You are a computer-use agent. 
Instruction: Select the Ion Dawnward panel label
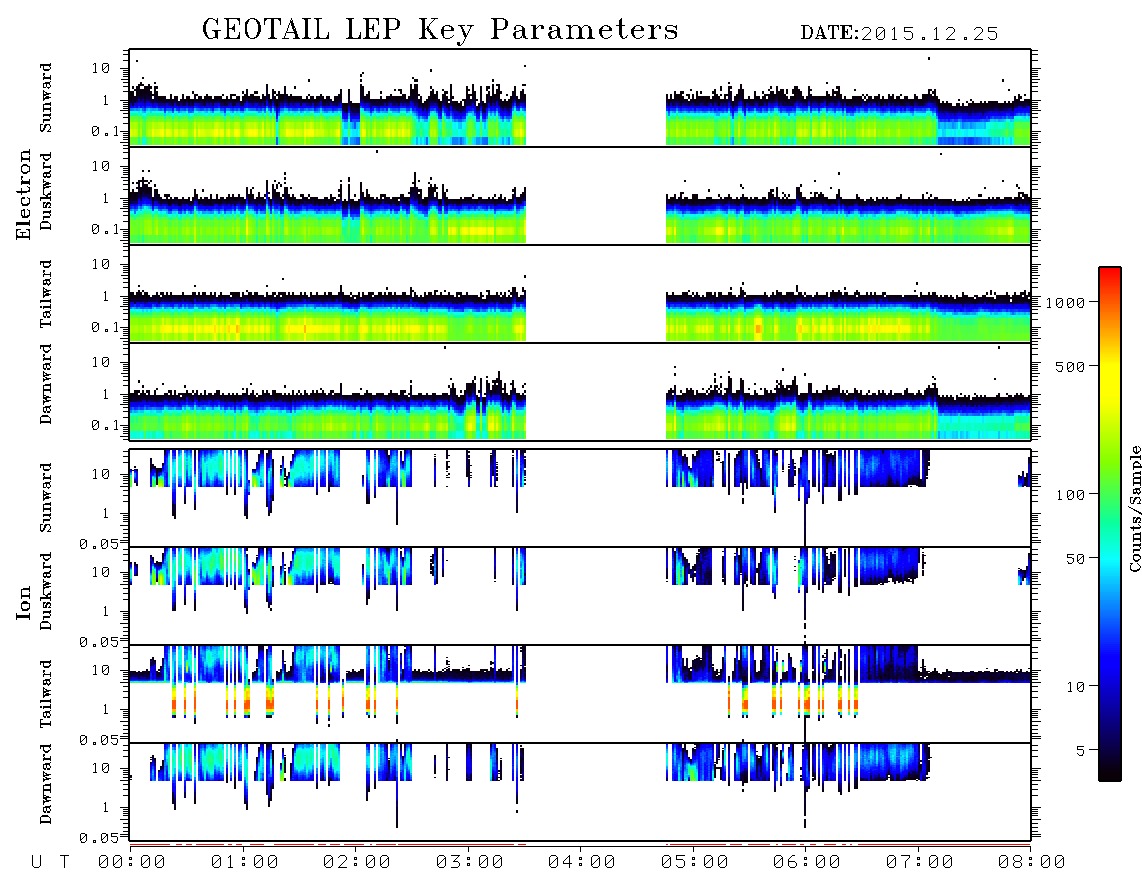pos(46,784)
